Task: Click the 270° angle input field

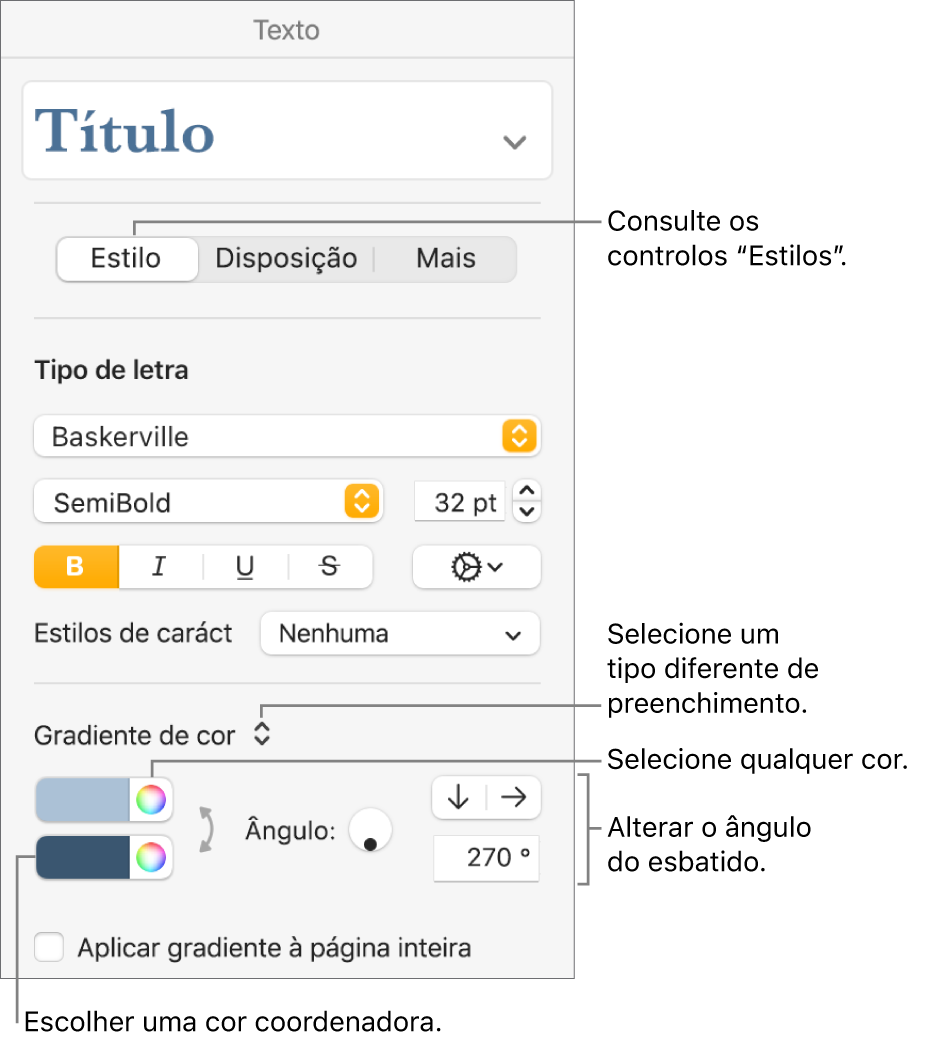Action: coord(486,858)
